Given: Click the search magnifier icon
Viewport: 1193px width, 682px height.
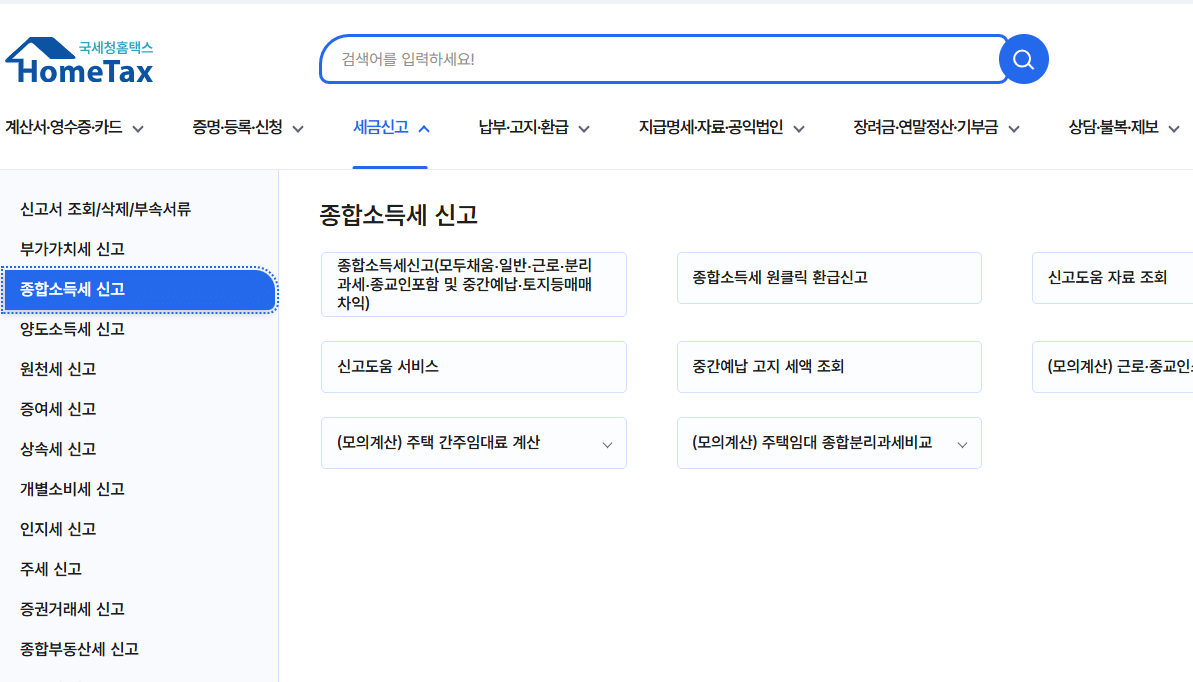Looking at the screenshot, I should pyautogui.click(x=1023, y=59).
